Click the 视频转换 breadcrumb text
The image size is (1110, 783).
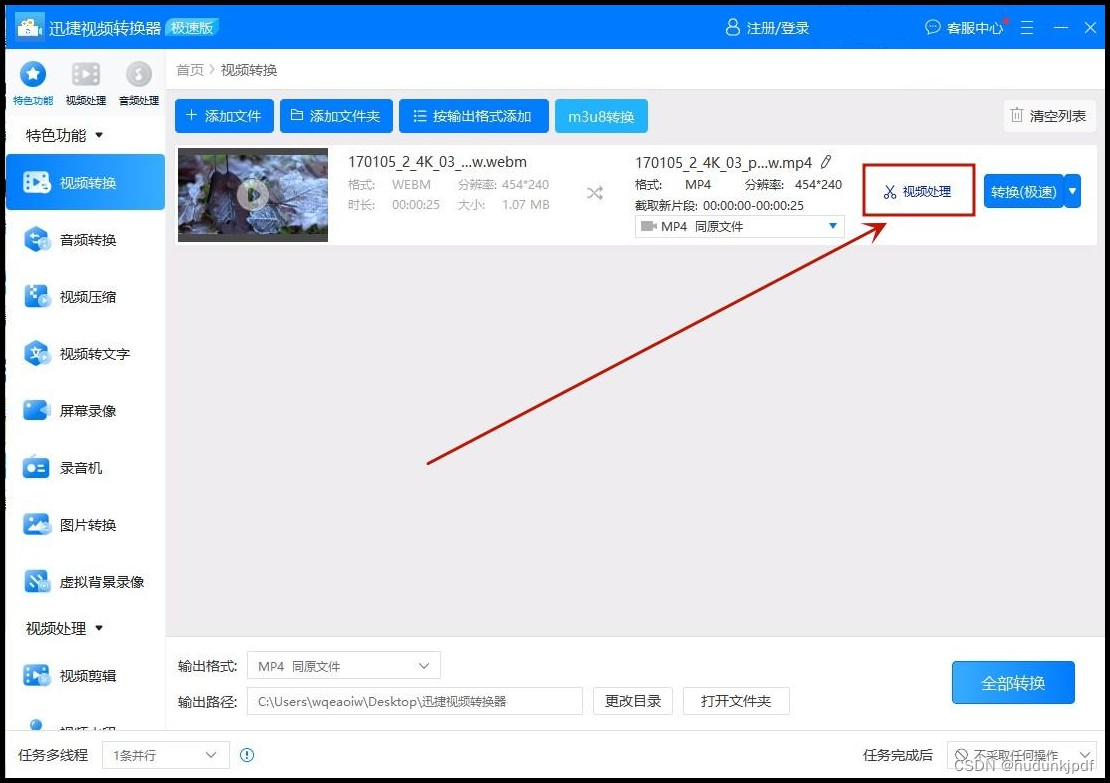pos(248,70)
